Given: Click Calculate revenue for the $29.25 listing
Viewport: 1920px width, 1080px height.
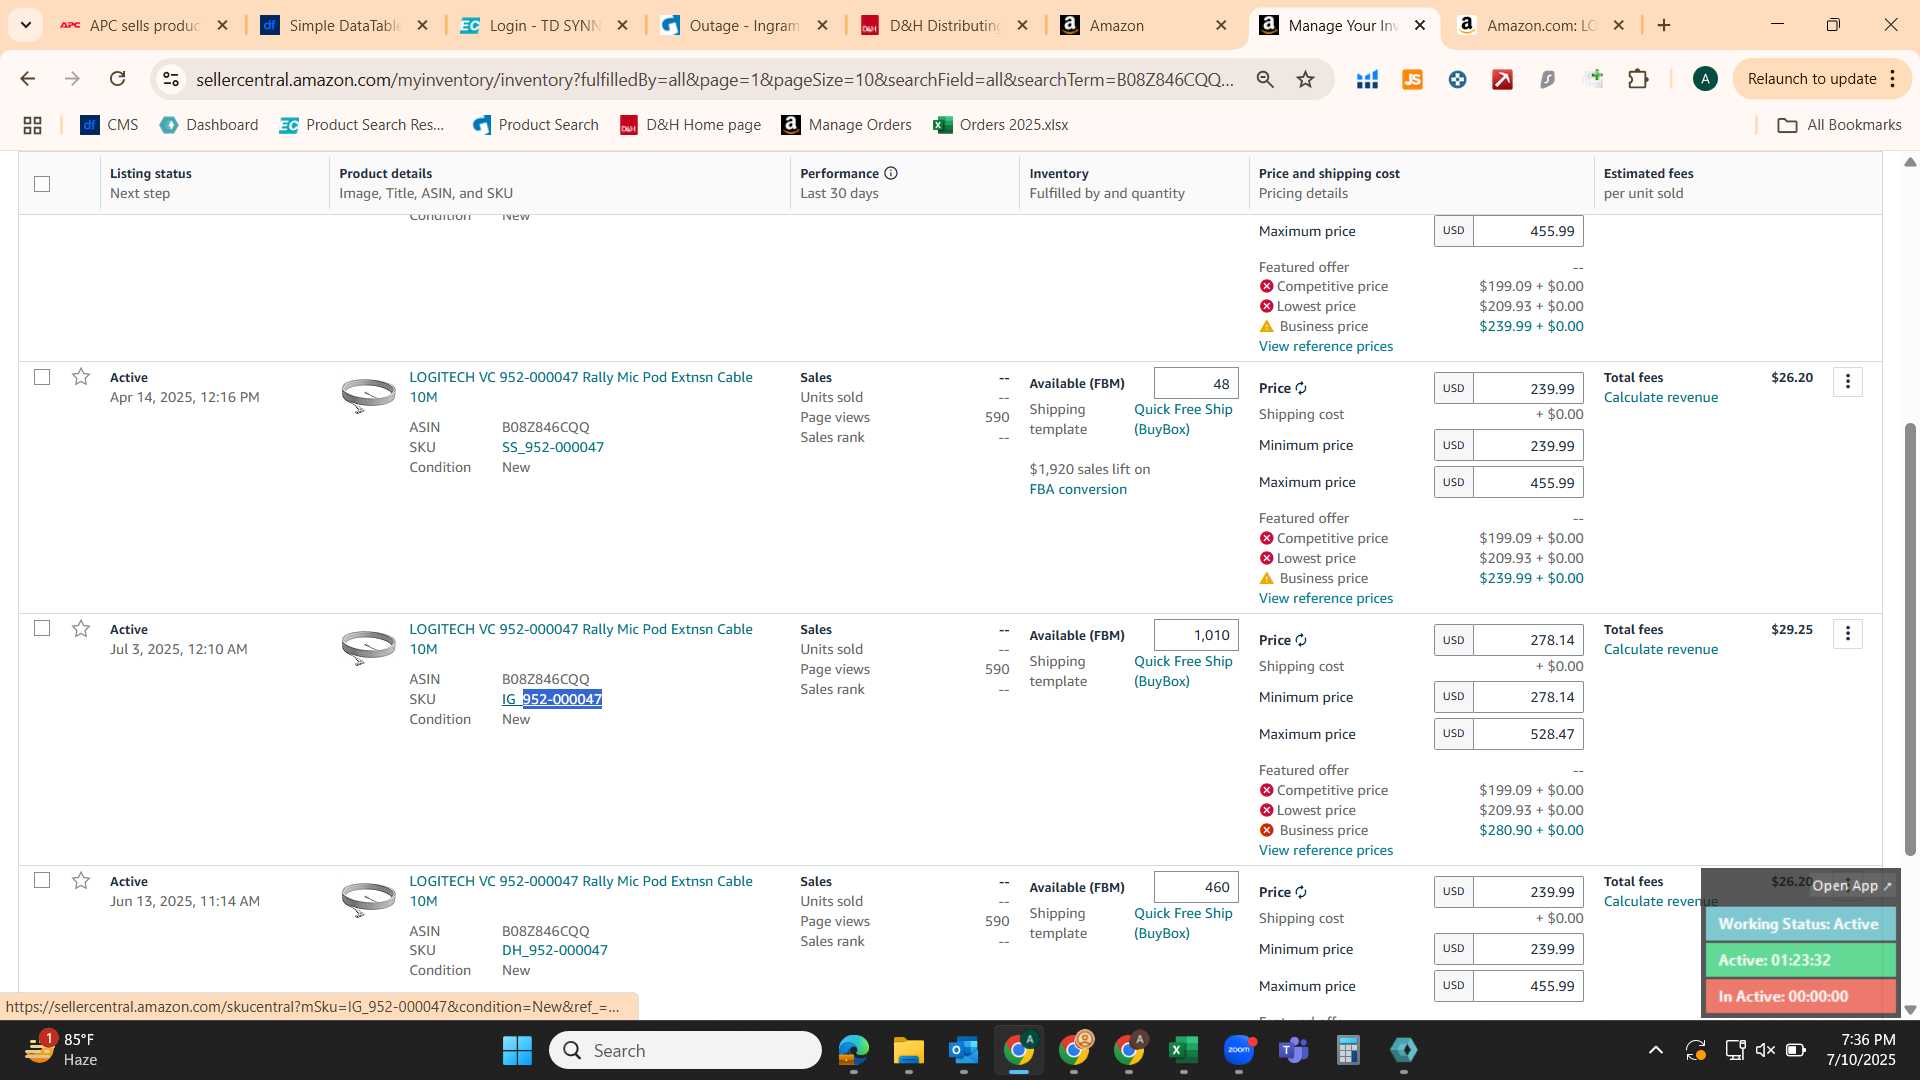Looking at the screenshot, I should 1661,649.
